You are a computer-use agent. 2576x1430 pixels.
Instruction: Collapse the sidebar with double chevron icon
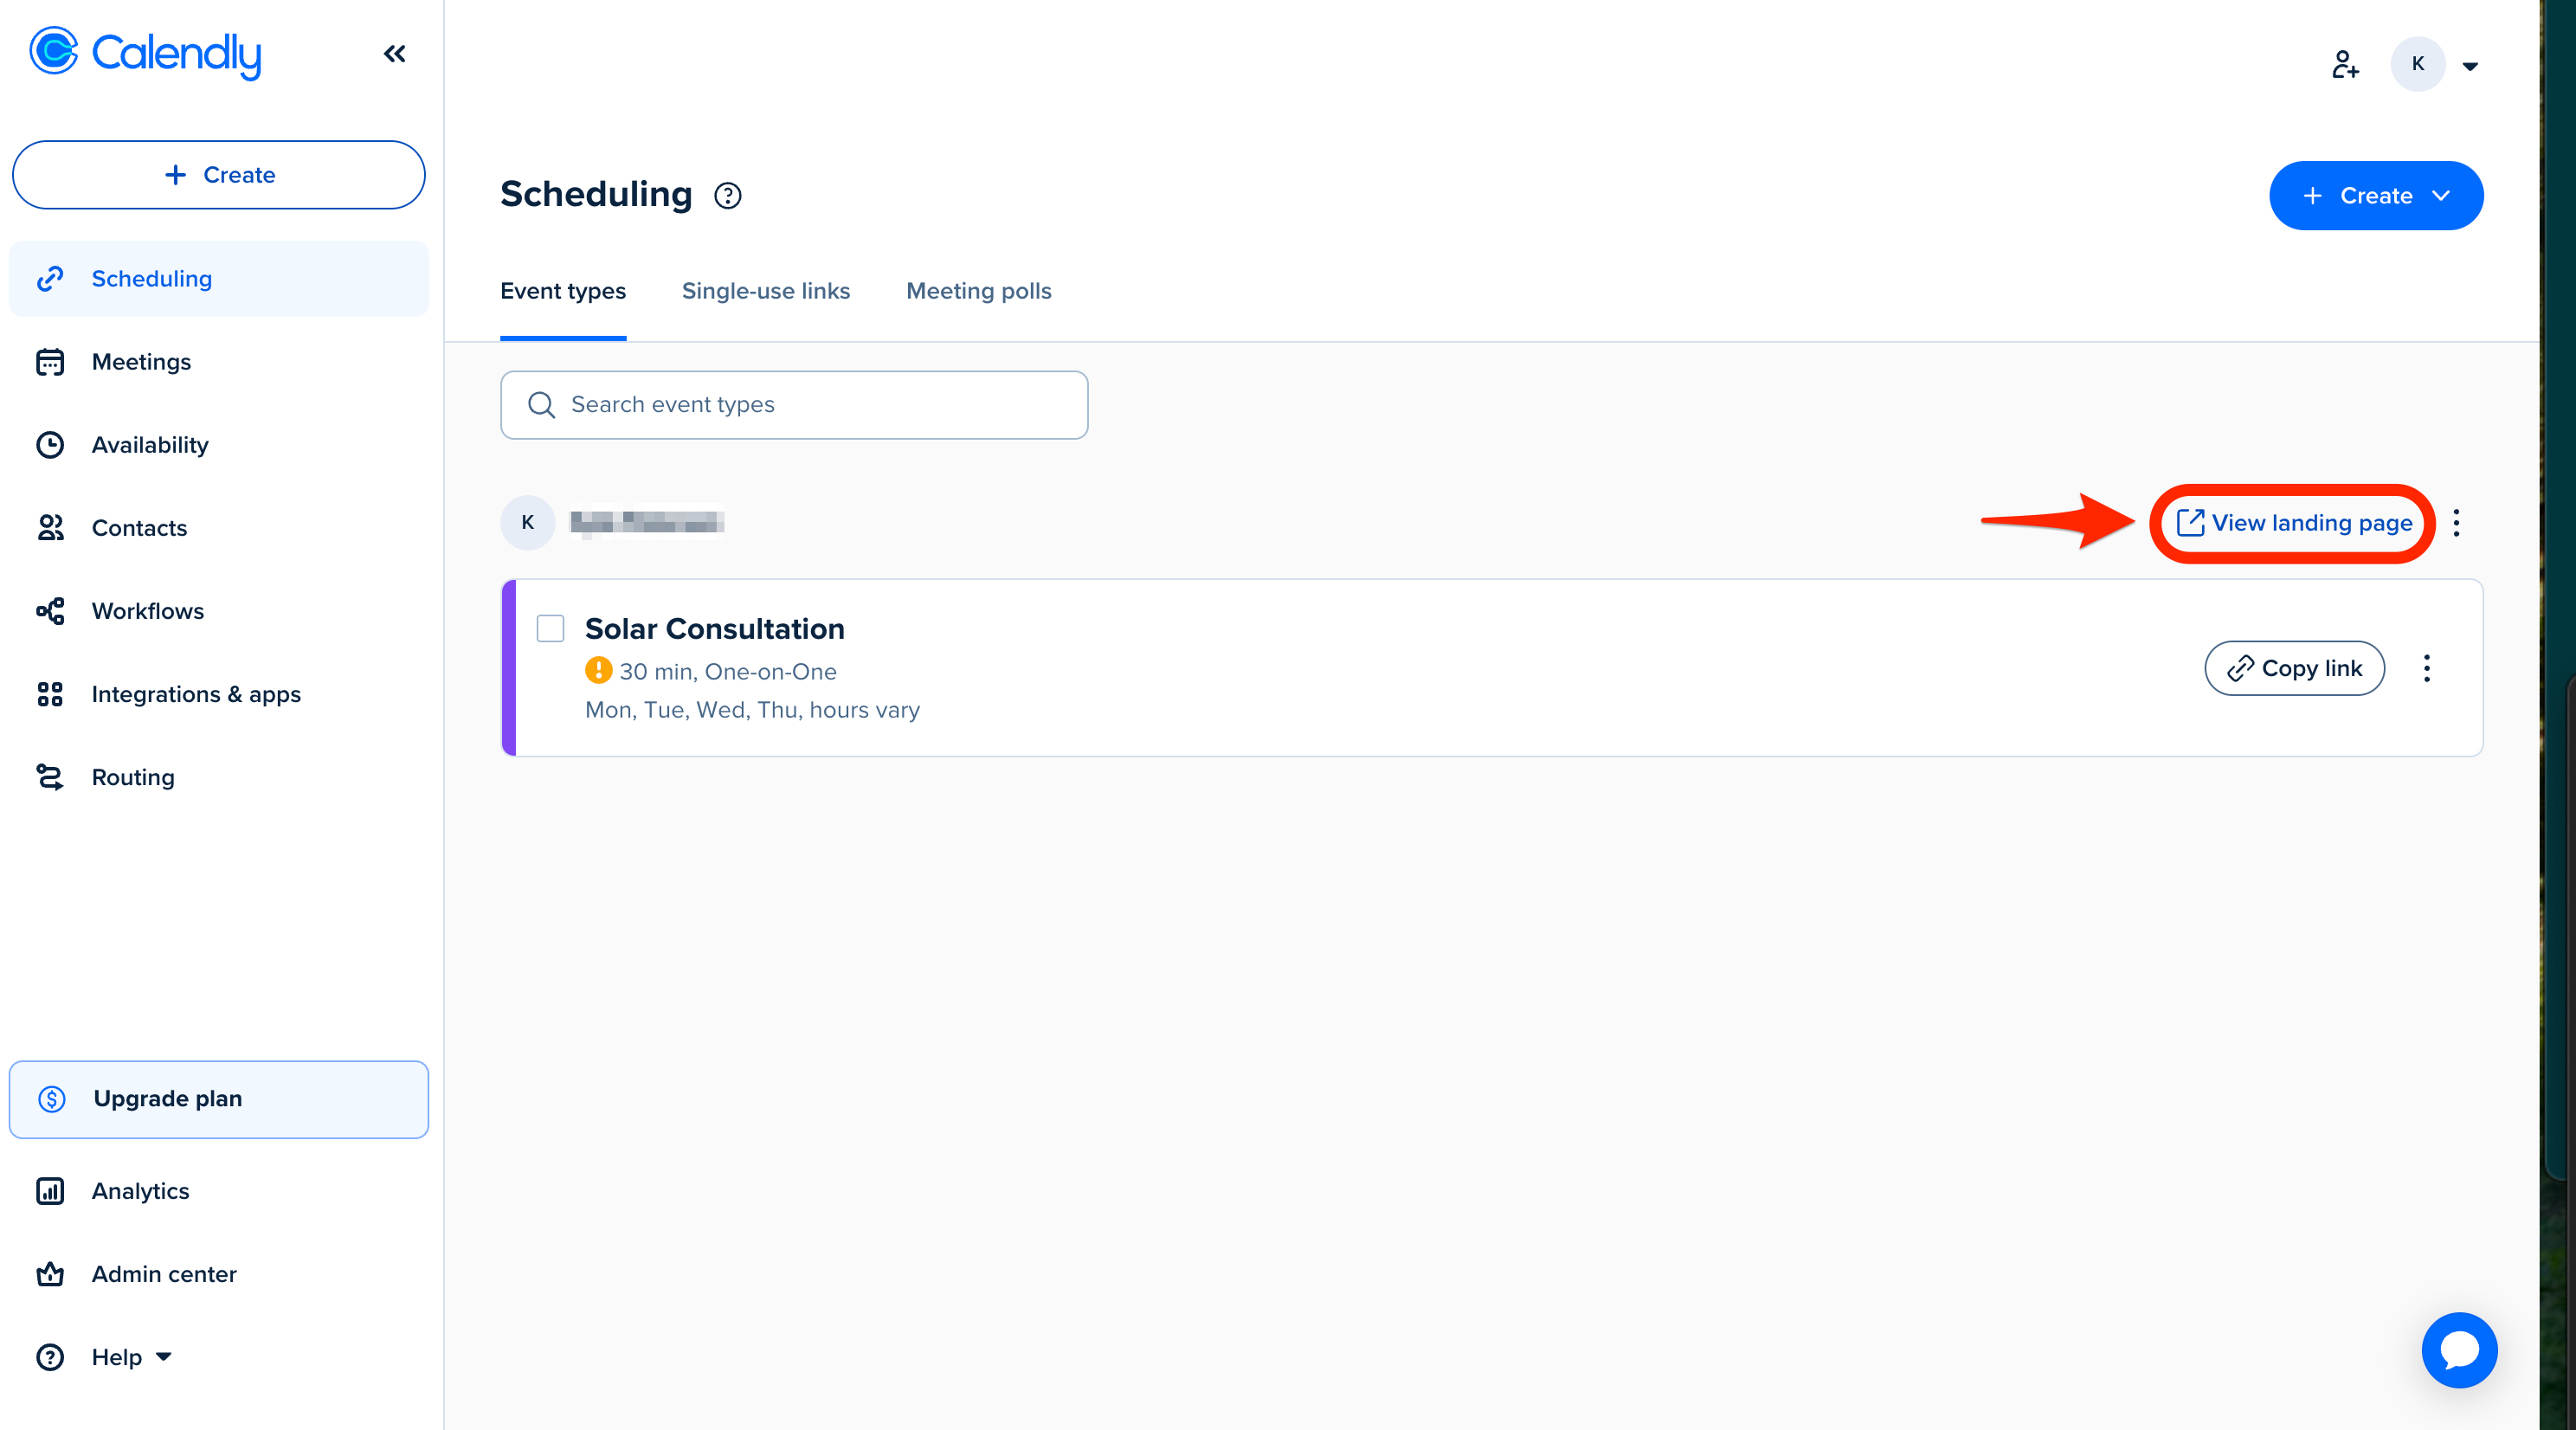point(394,54)
